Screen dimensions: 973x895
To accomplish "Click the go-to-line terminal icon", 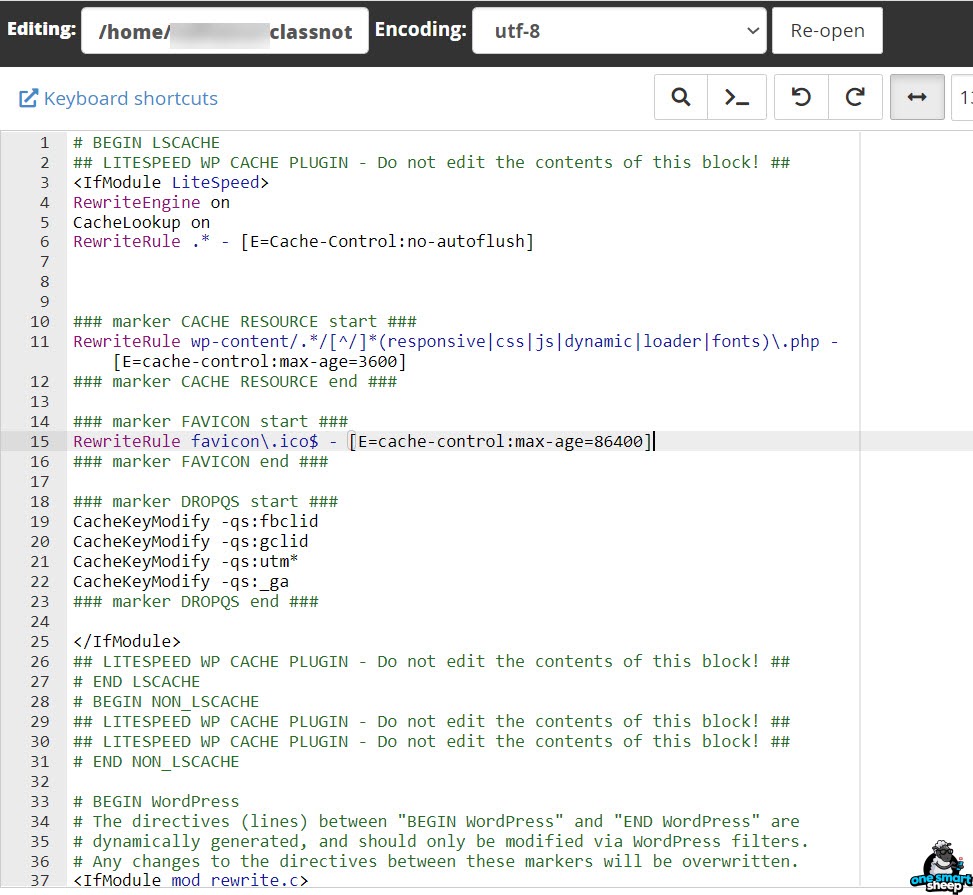I will 737,97.
